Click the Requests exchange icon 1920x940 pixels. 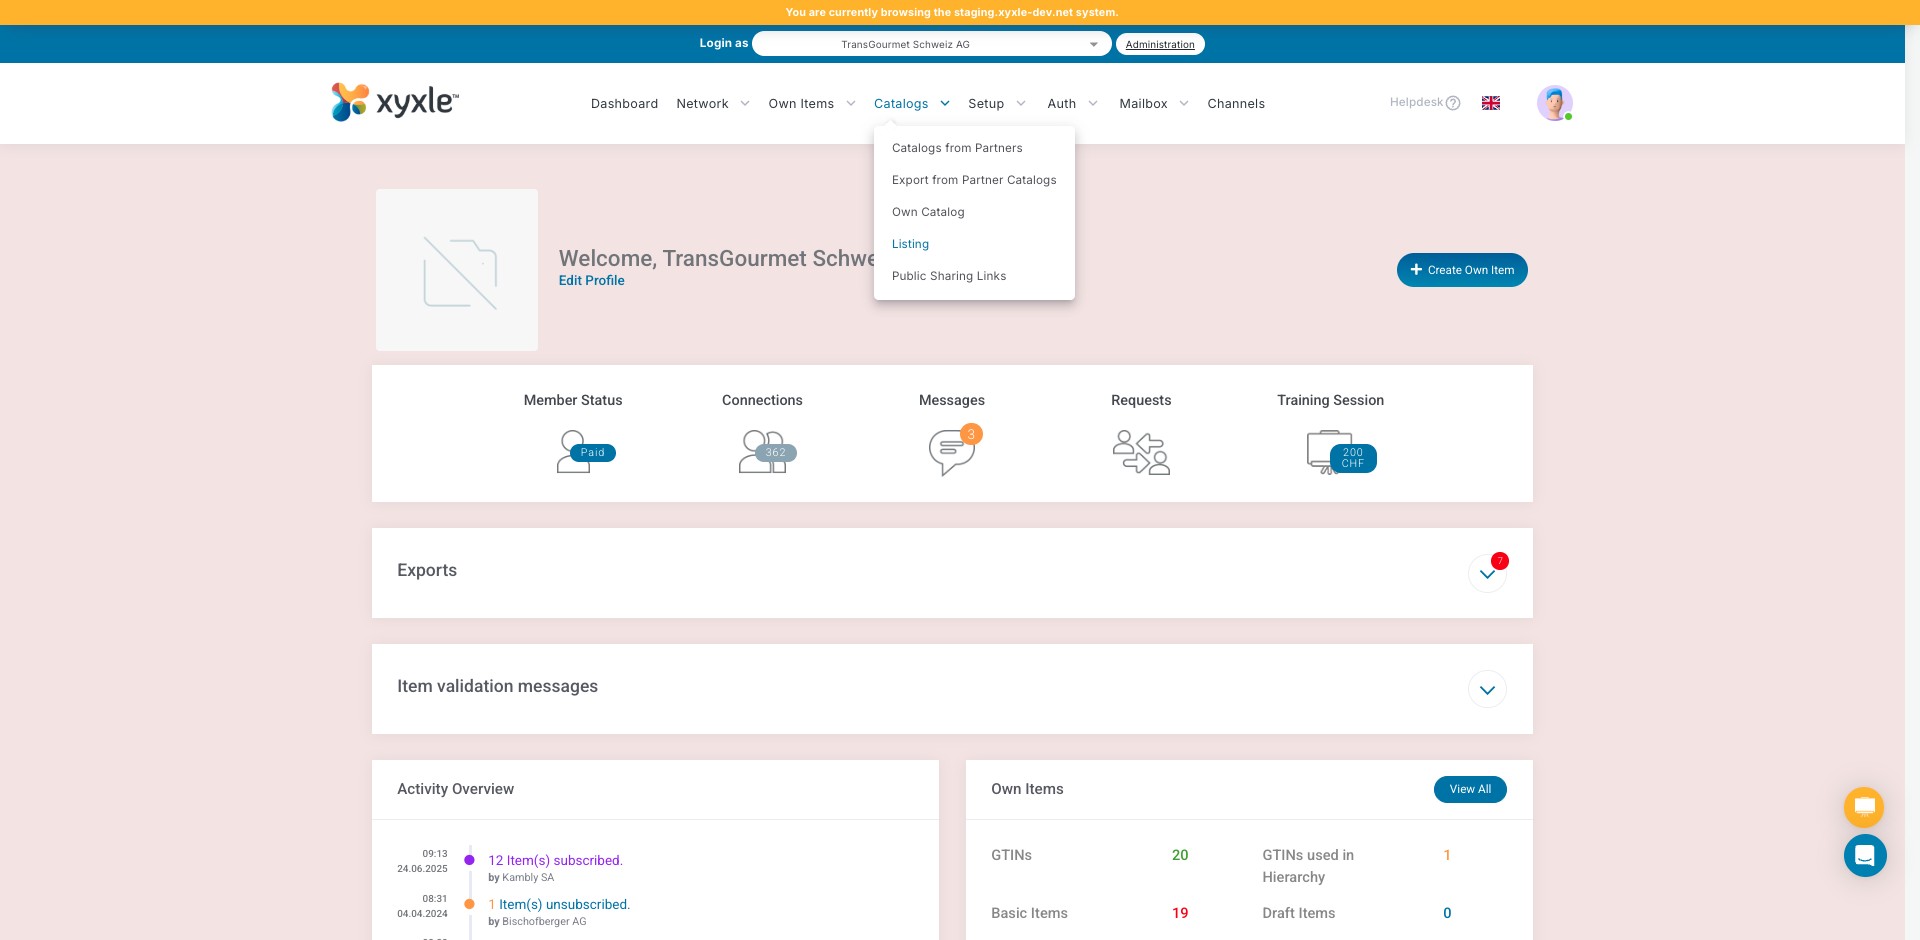click(x=1141, y=452)
